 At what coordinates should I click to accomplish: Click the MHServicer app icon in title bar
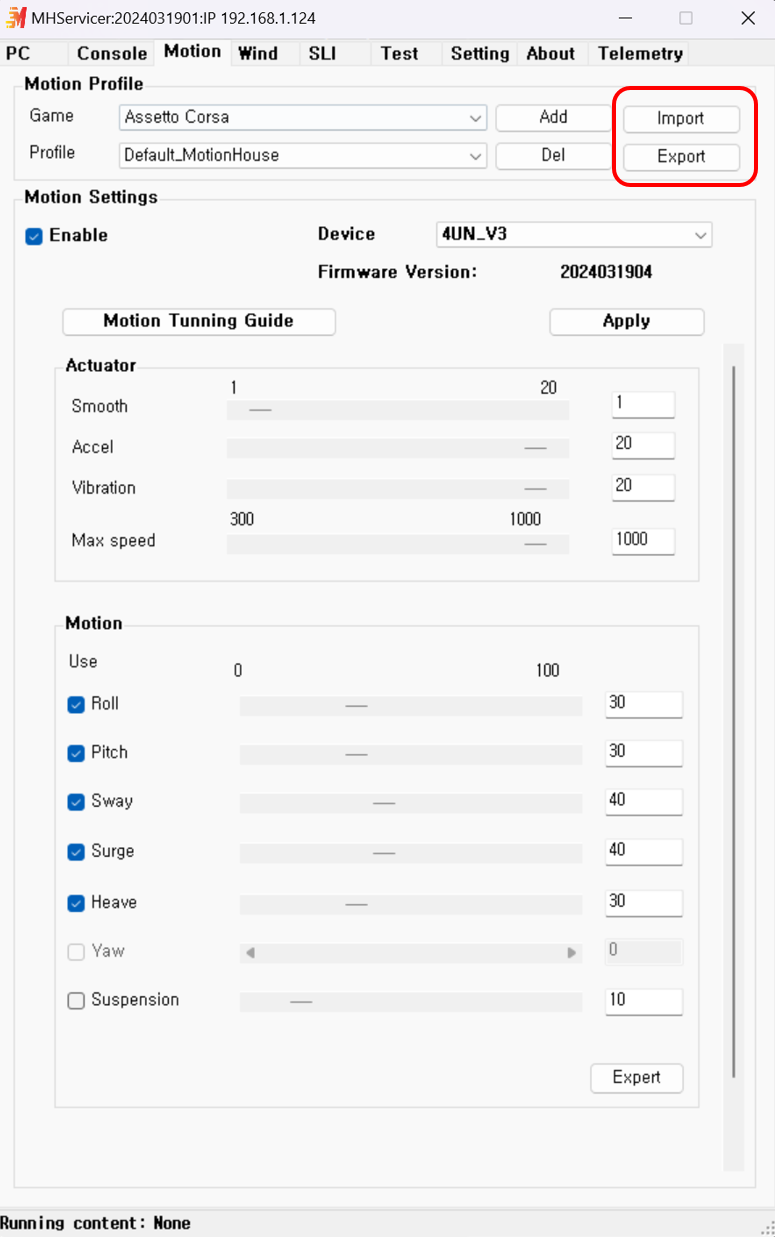16,18
